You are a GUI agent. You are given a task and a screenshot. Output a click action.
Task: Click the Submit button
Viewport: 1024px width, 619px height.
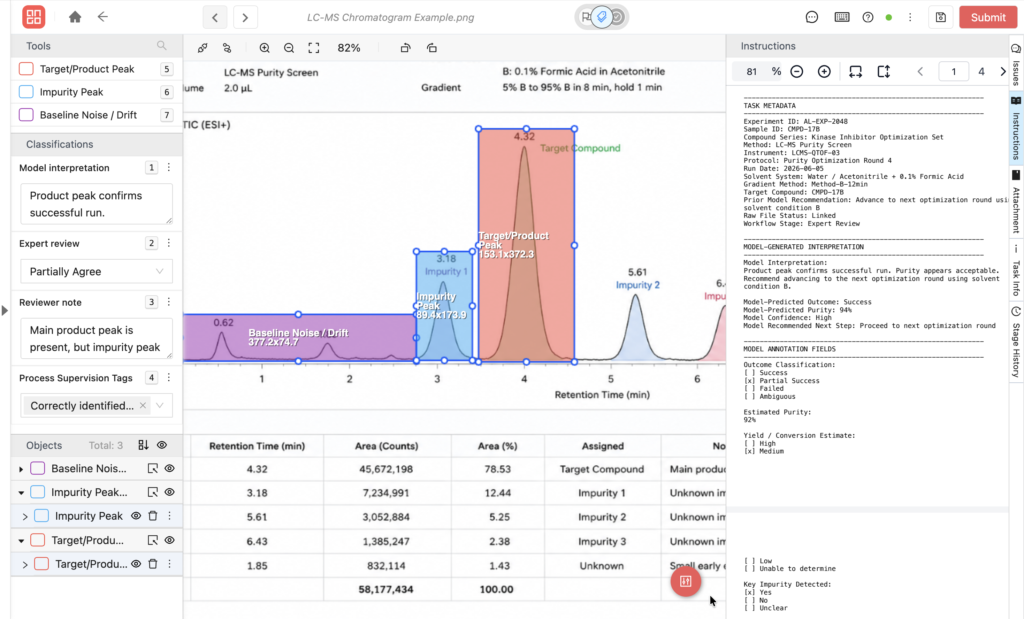click(987, 18)
